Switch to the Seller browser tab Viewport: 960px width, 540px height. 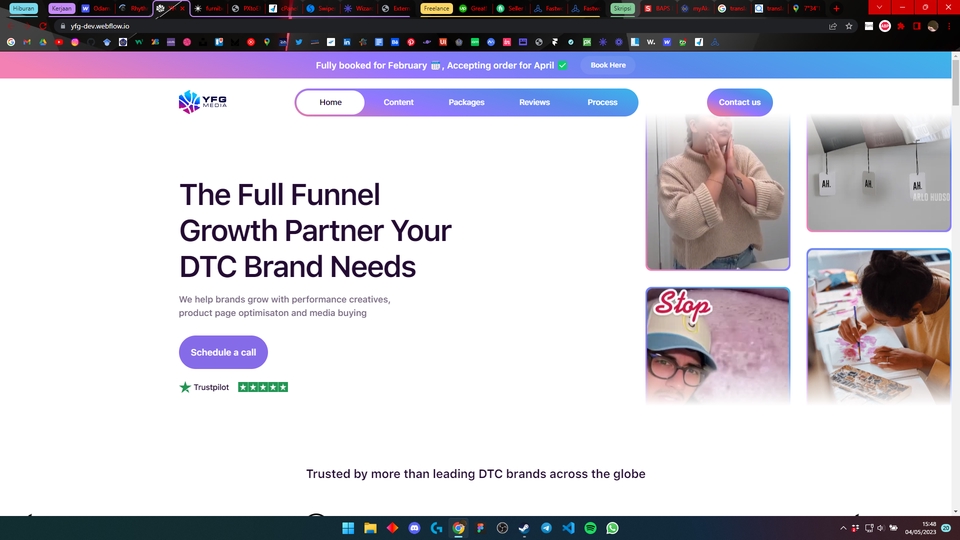[x=511, y=9]
